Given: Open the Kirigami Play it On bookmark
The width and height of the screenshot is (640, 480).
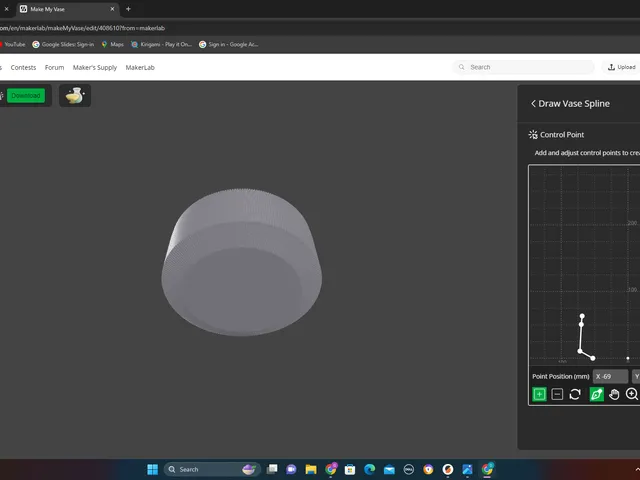Looking at the screenshot, I should [161, 44].
